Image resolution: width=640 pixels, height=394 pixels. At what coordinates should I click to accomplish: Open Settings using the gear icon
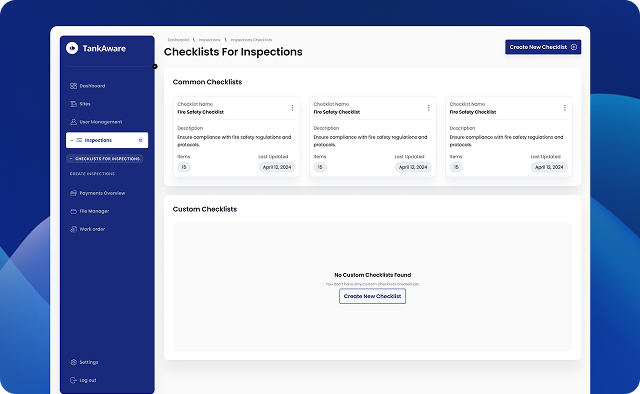click(x=73, y=362)
